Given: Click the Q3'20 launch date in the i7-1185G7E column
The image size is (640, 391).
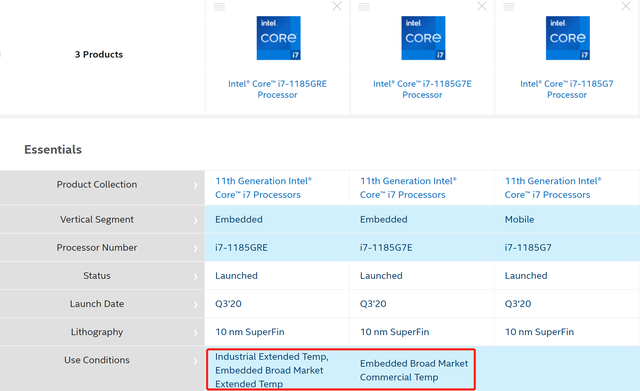Looking at the screenshot, I should coord(373,304).
